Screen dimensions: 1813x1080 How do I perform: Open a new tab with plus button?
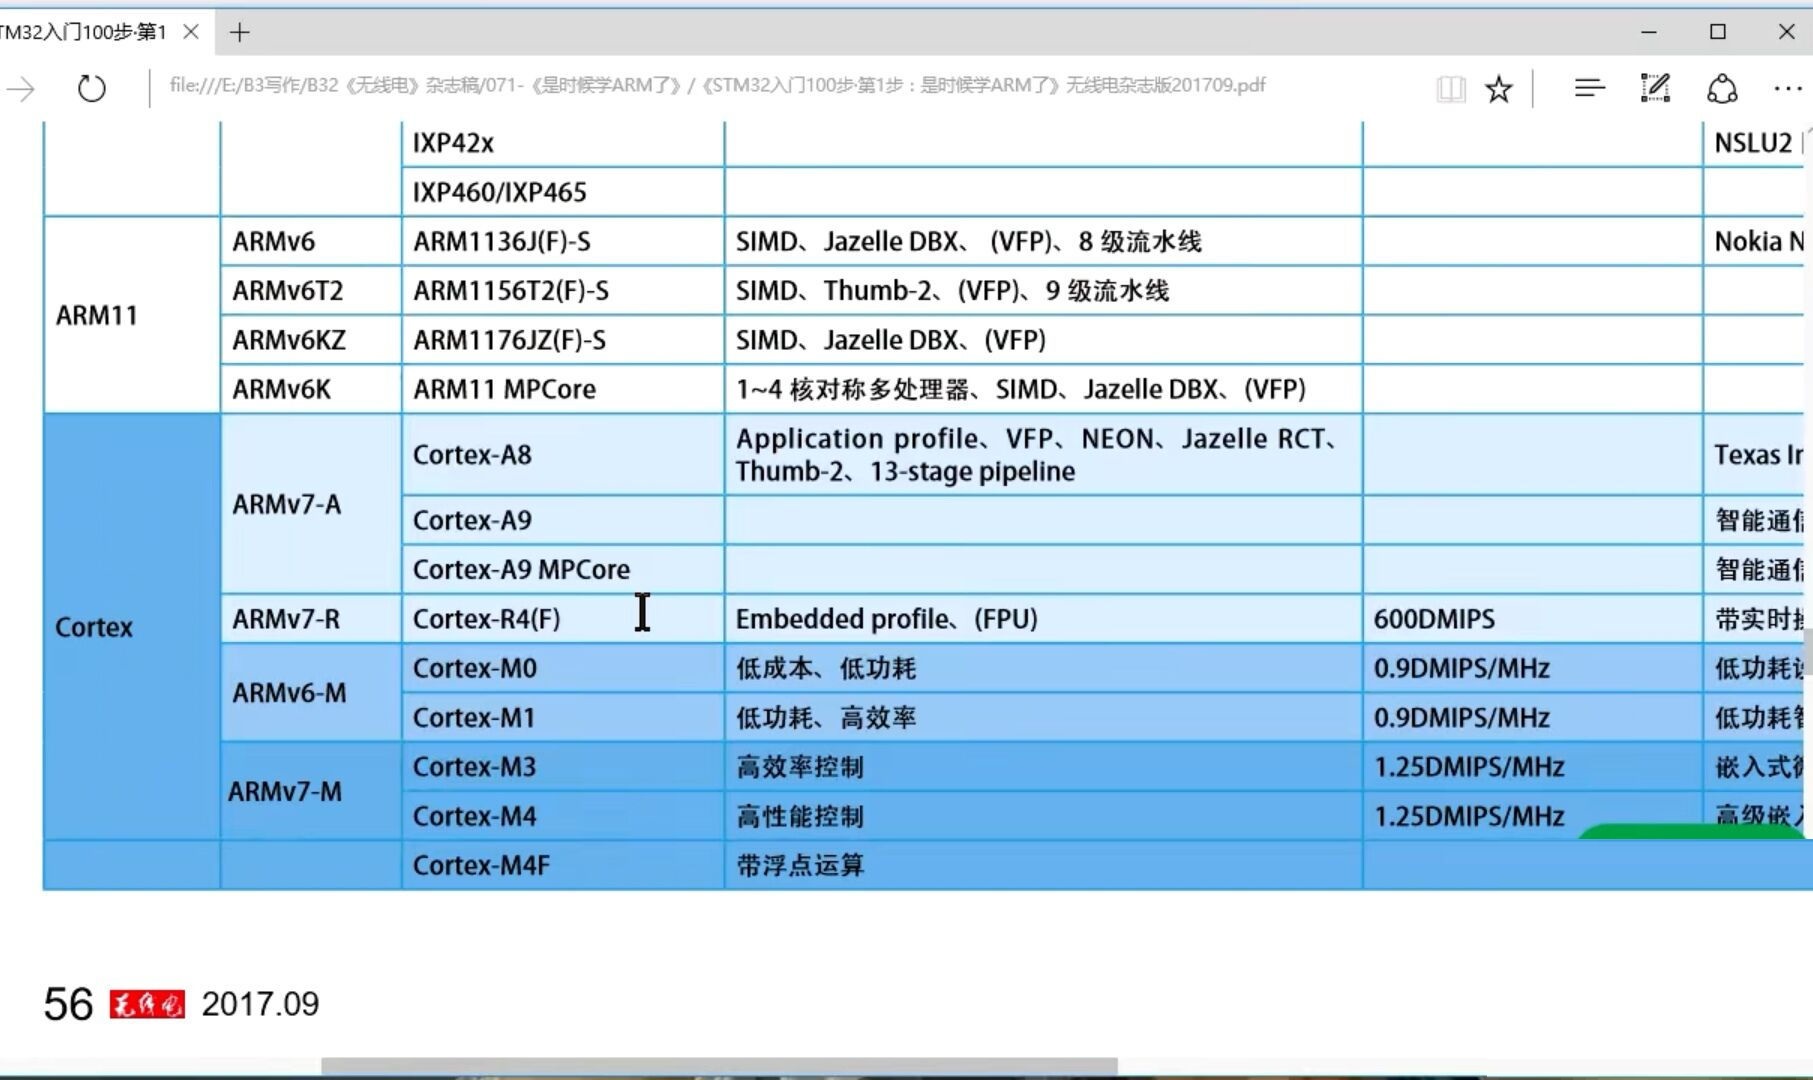239,32
